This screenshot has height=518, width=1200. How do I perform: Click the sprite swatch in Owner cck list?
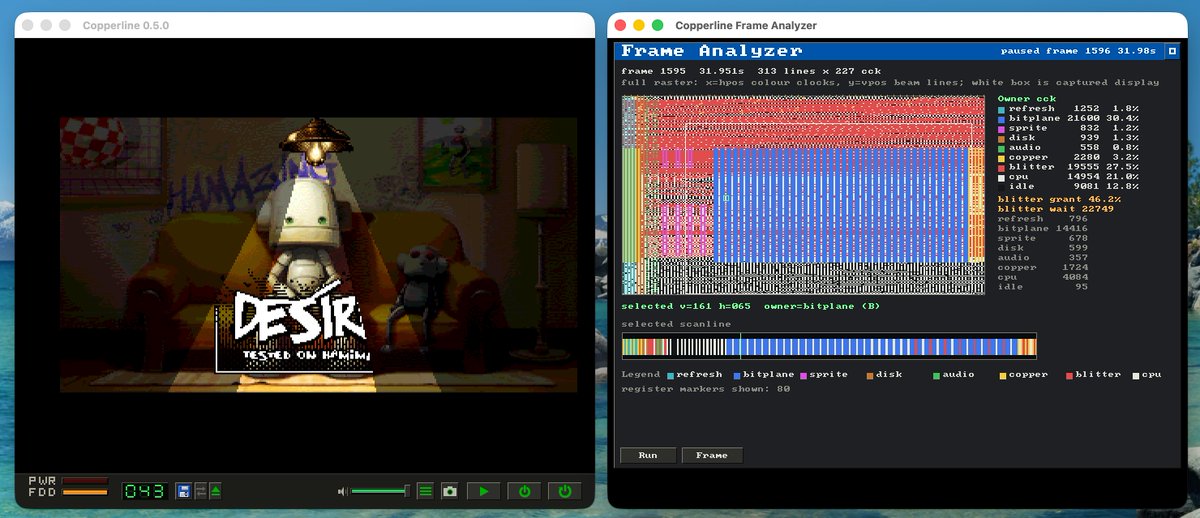(1001, 128)
